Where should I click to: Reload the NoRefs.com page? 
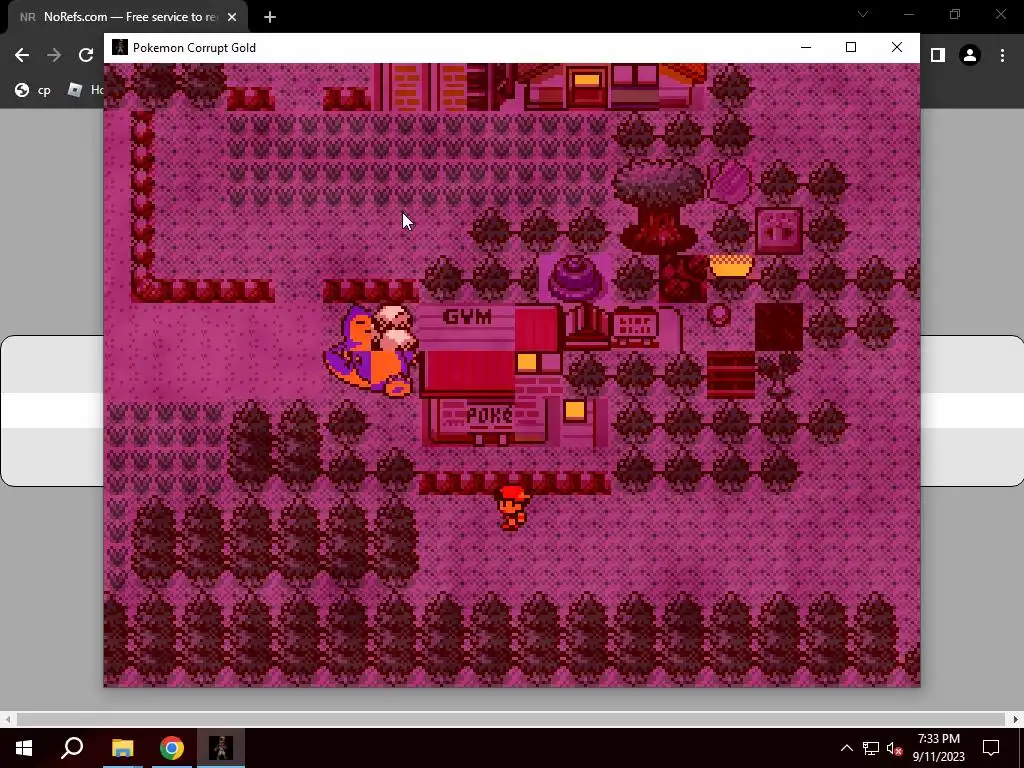point(86,56)
